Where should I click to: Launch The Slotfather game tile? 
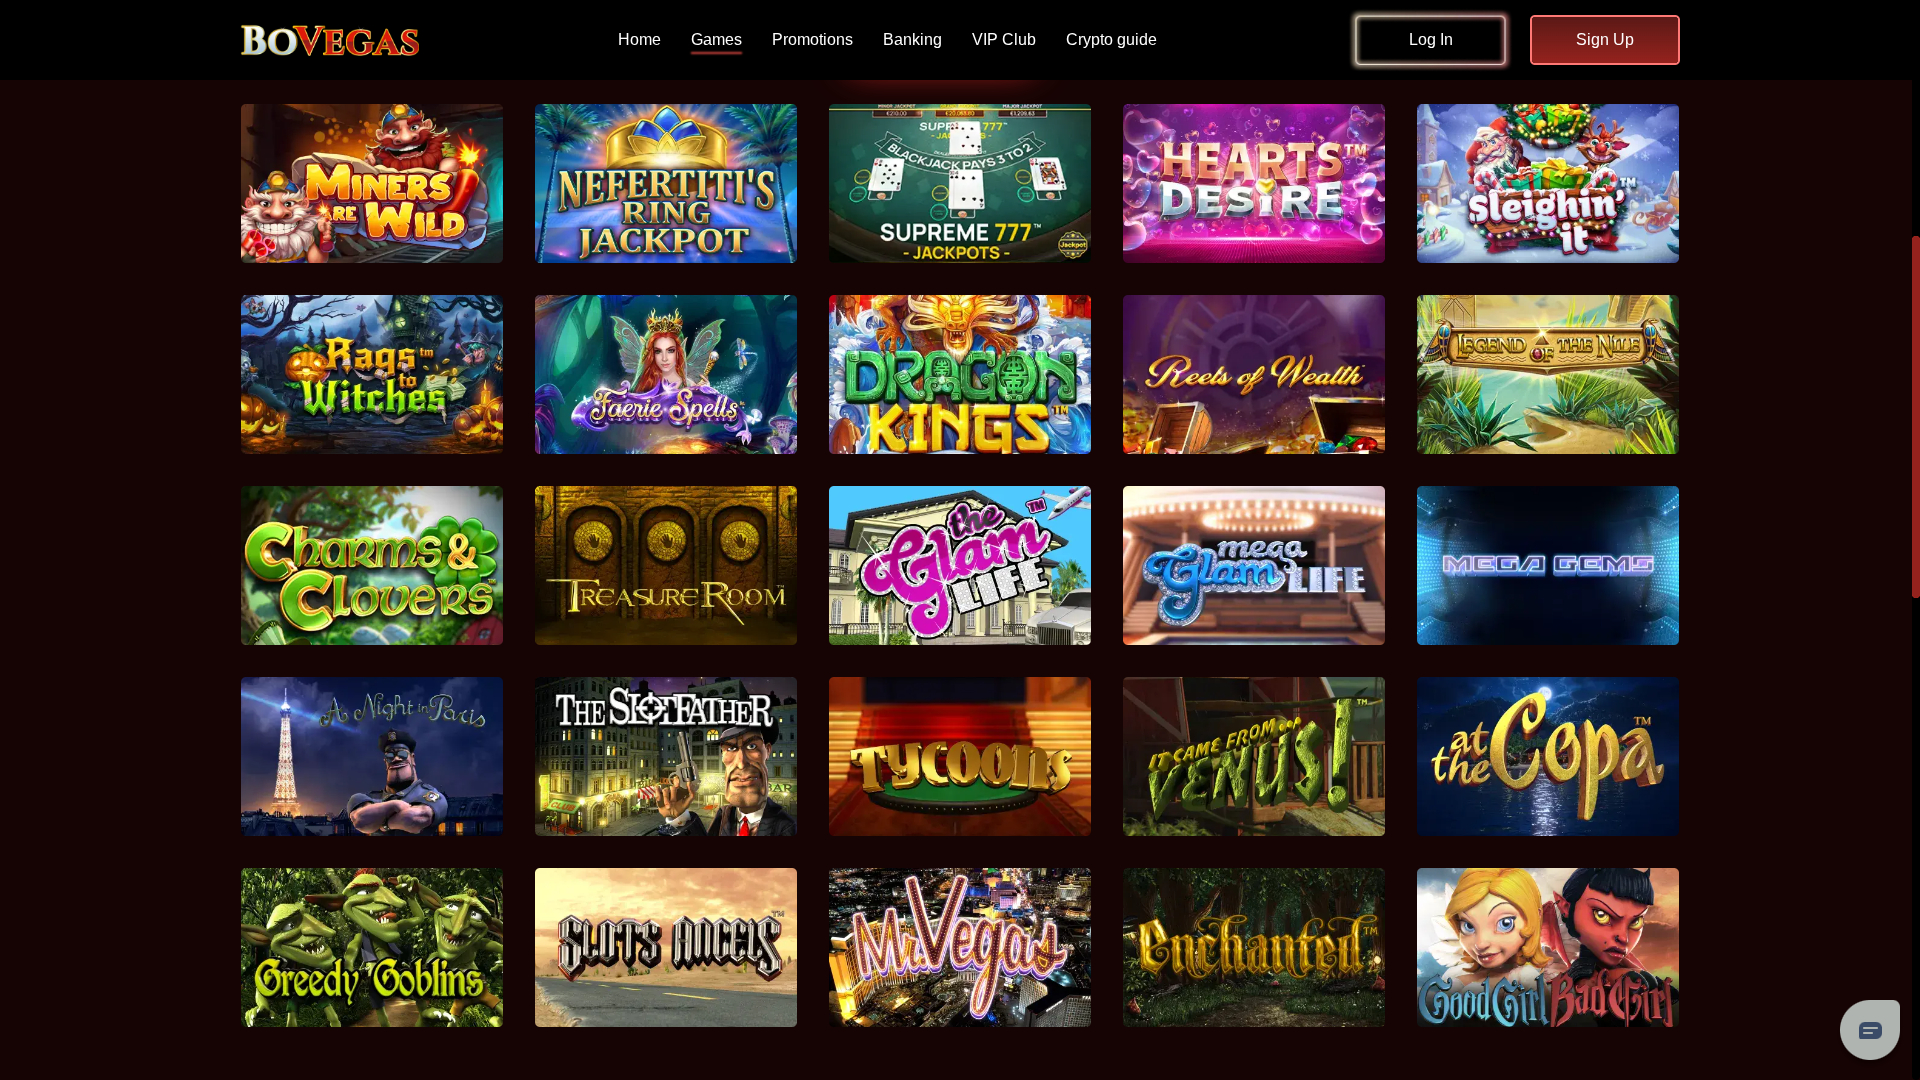coord(666,756)
